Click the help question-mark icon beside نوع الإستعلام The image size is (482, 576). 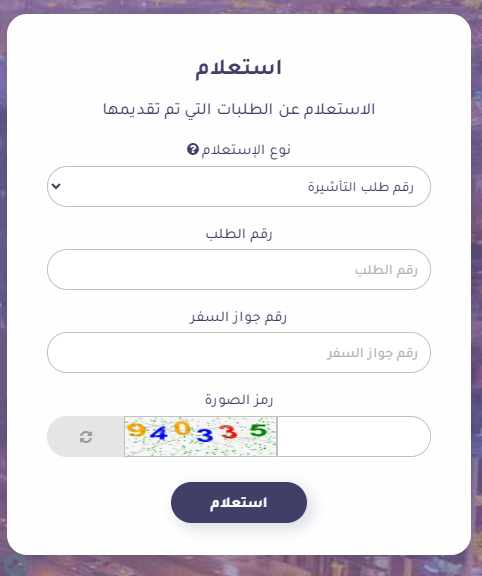[193, 150]
